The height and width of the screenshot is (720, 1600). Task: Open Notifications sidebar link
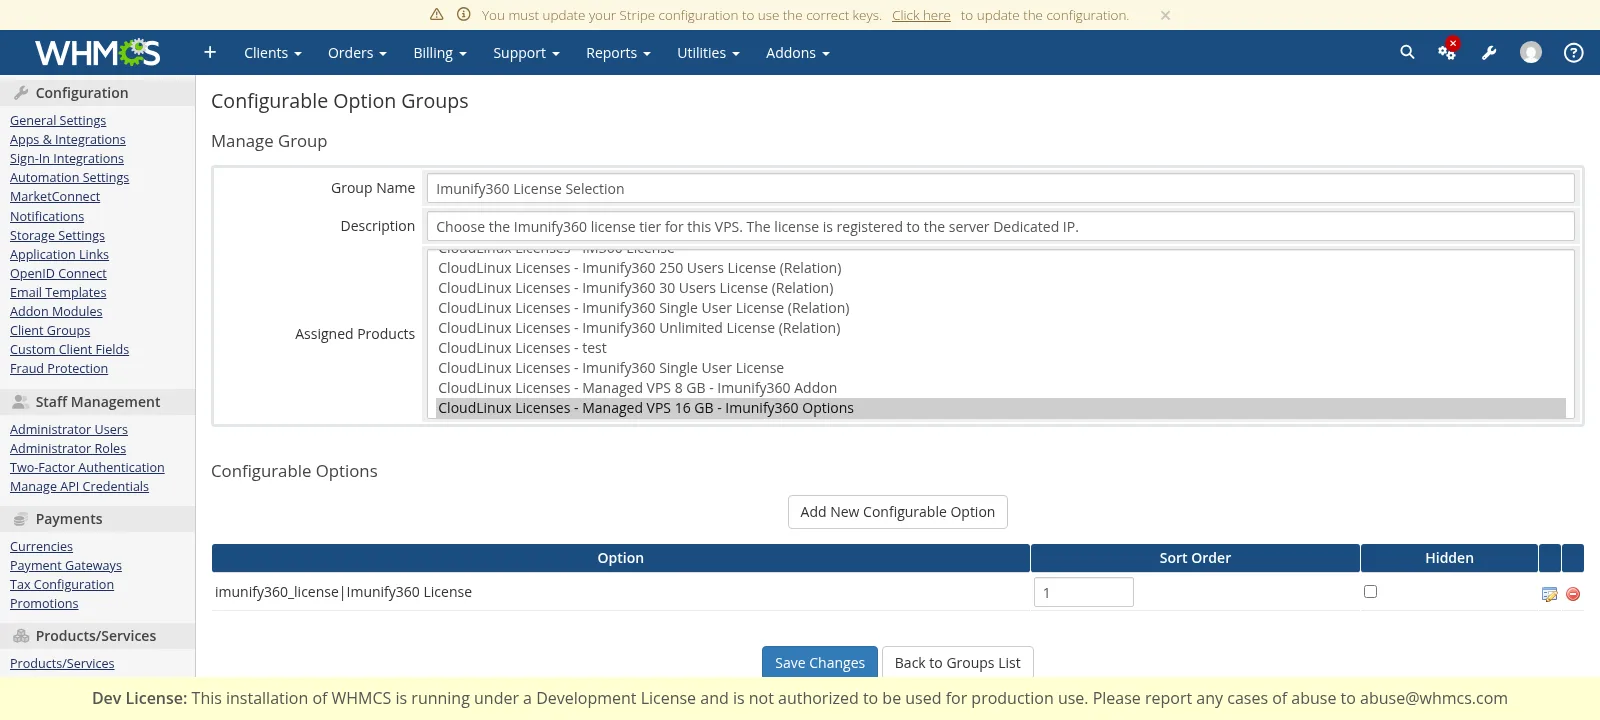click(x=47, y=216)
